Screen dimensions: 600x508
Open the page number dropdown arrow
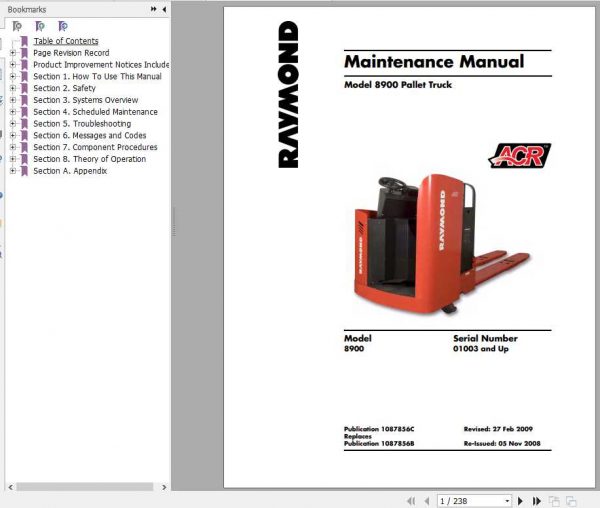[507, 501]
